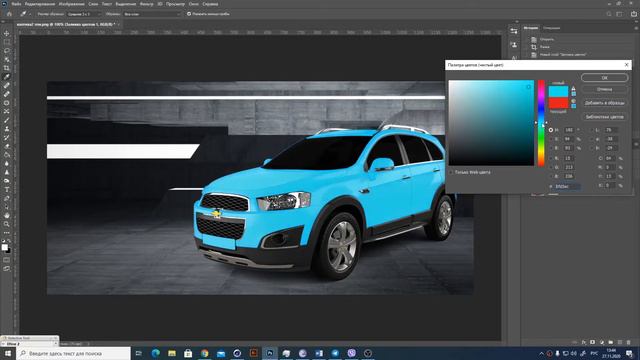640x360 pixels.
Task: Select the S saturation radio button
Action: pos(551,139)
